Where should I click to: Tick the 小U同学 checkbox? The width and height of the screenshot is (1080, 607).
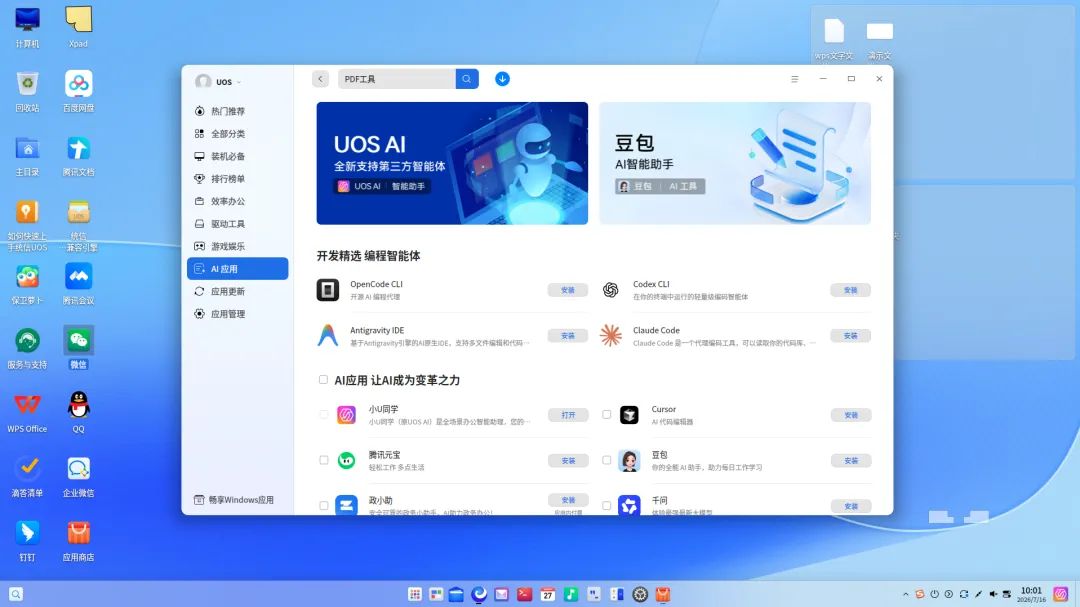324,415
